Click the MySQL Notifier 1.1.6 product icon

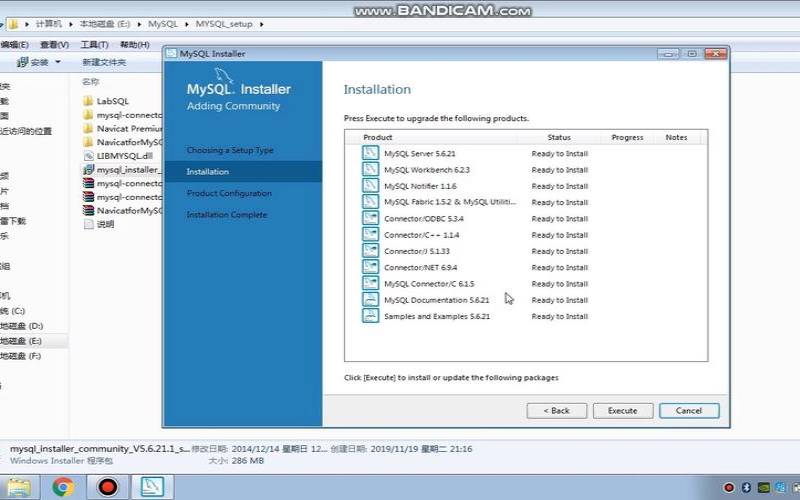[370, 186]
